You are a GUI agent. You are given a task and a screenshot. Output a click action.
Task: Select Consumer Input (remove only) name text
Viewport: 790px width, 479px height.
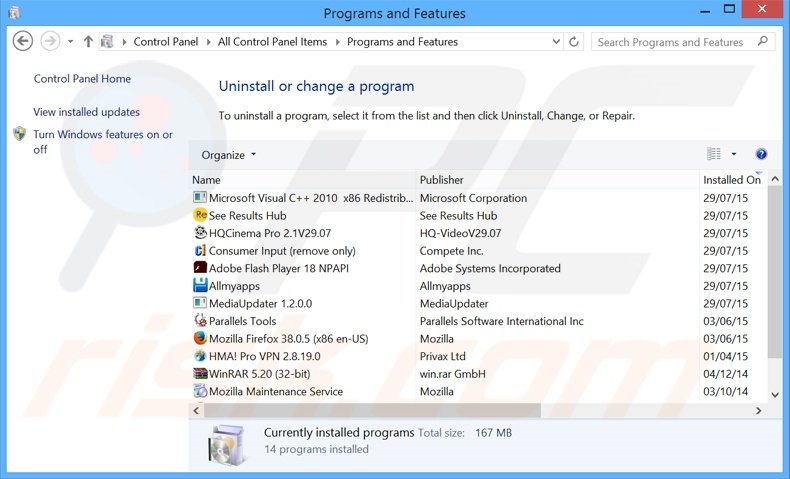coord(282,251)
